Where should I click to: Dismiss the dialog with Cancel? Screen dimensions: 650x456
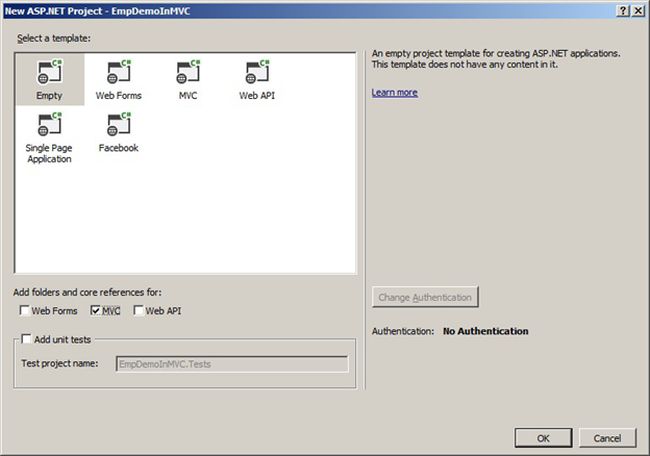[x=607, y=438]
